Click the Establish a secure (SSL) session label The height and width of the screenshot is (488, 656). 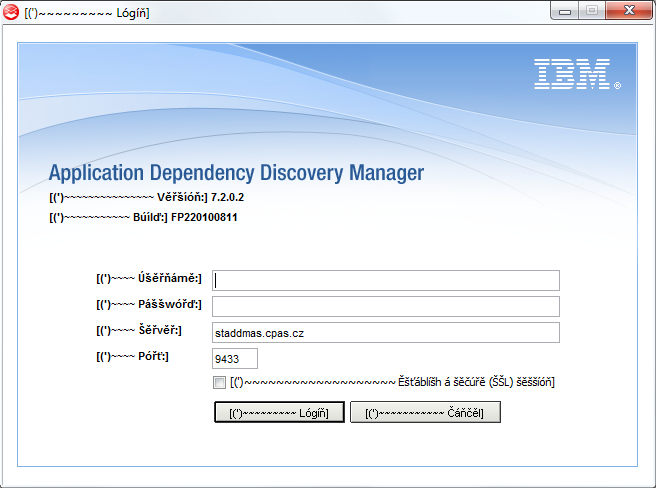tap(392, 382)
